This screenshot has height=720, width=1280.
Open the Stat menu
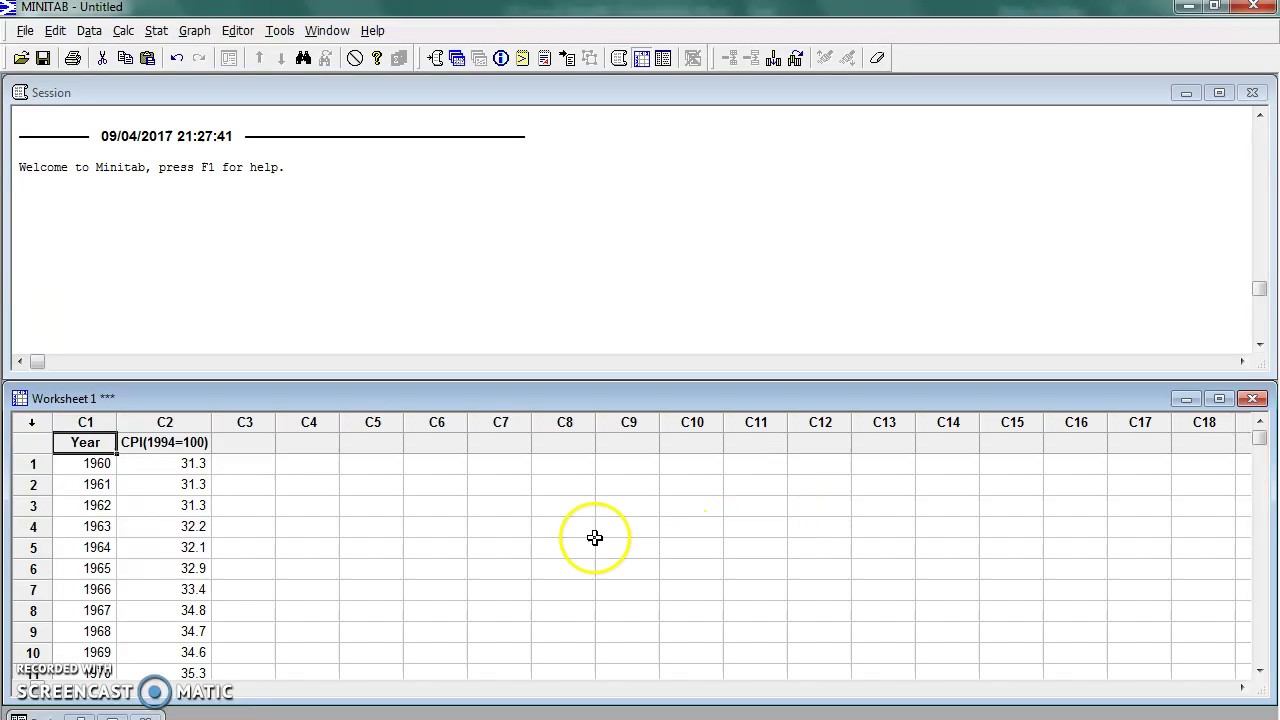tap(156, 31)
